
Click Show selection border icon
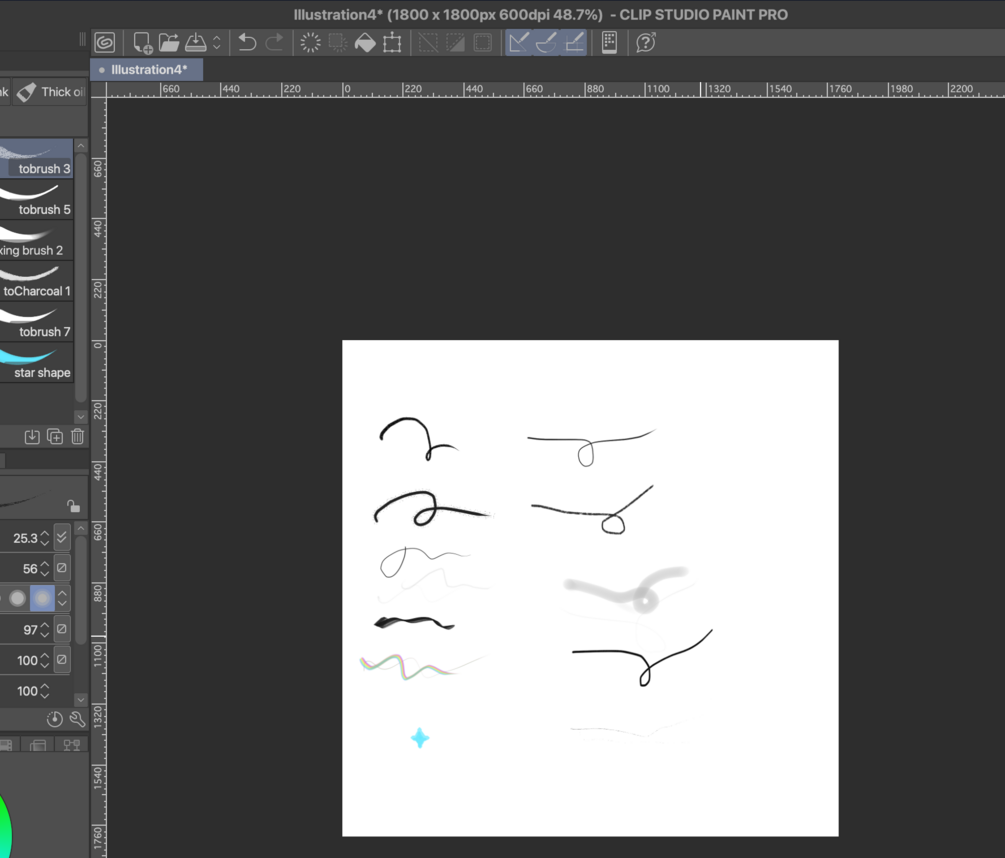[483, 42]
